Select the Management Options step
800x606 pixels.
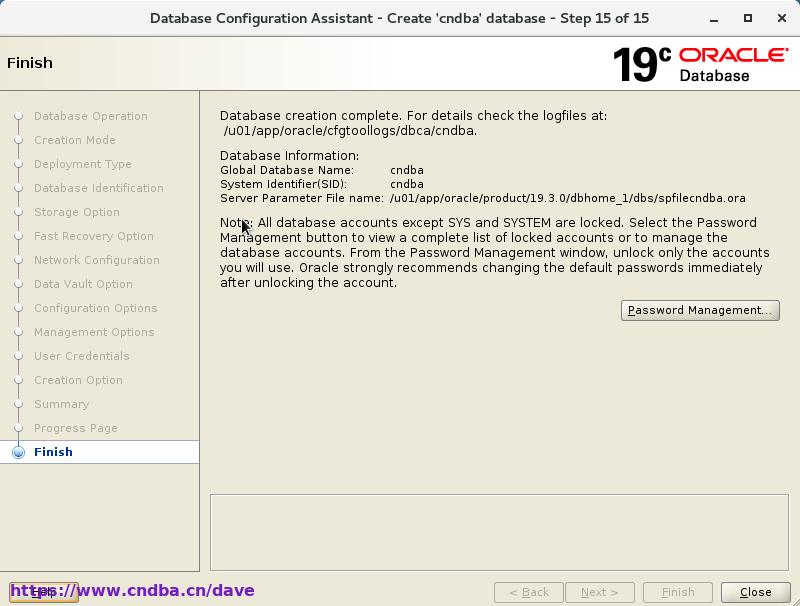tap(94, 332)
